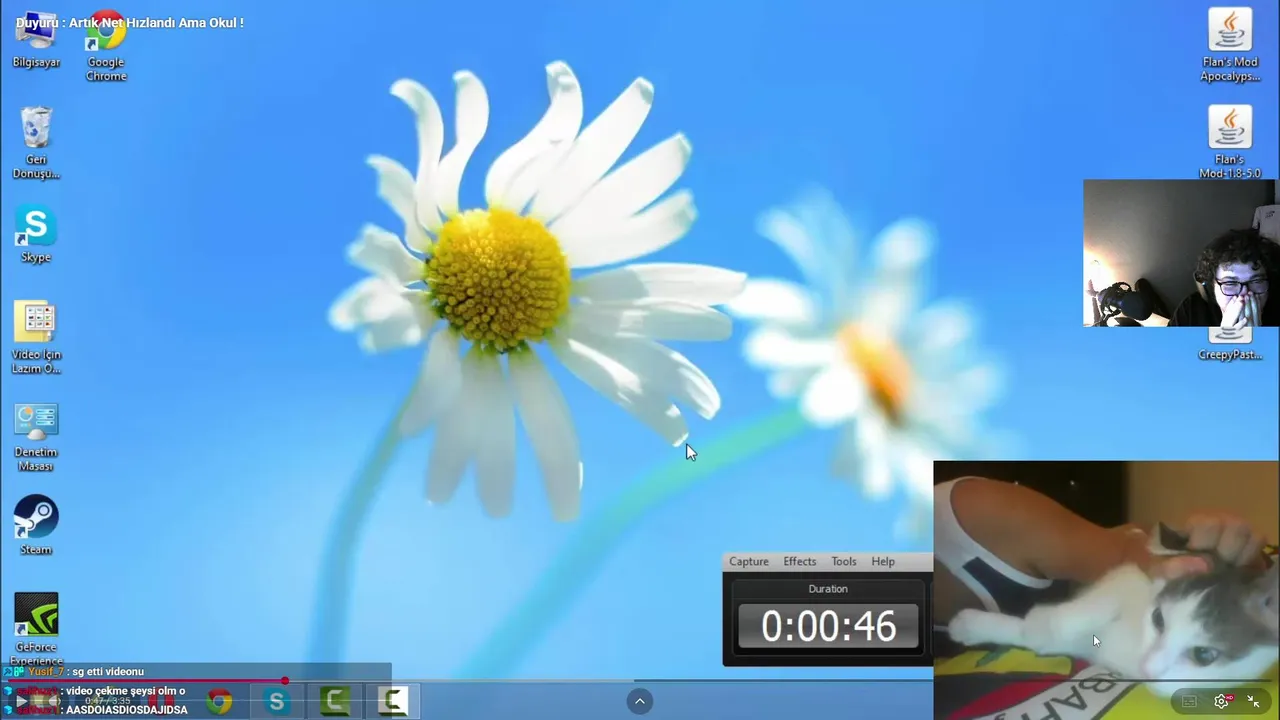1280x720 pixels.
Task: Select the Skype desktop shortcut
Action: [36, 235]
